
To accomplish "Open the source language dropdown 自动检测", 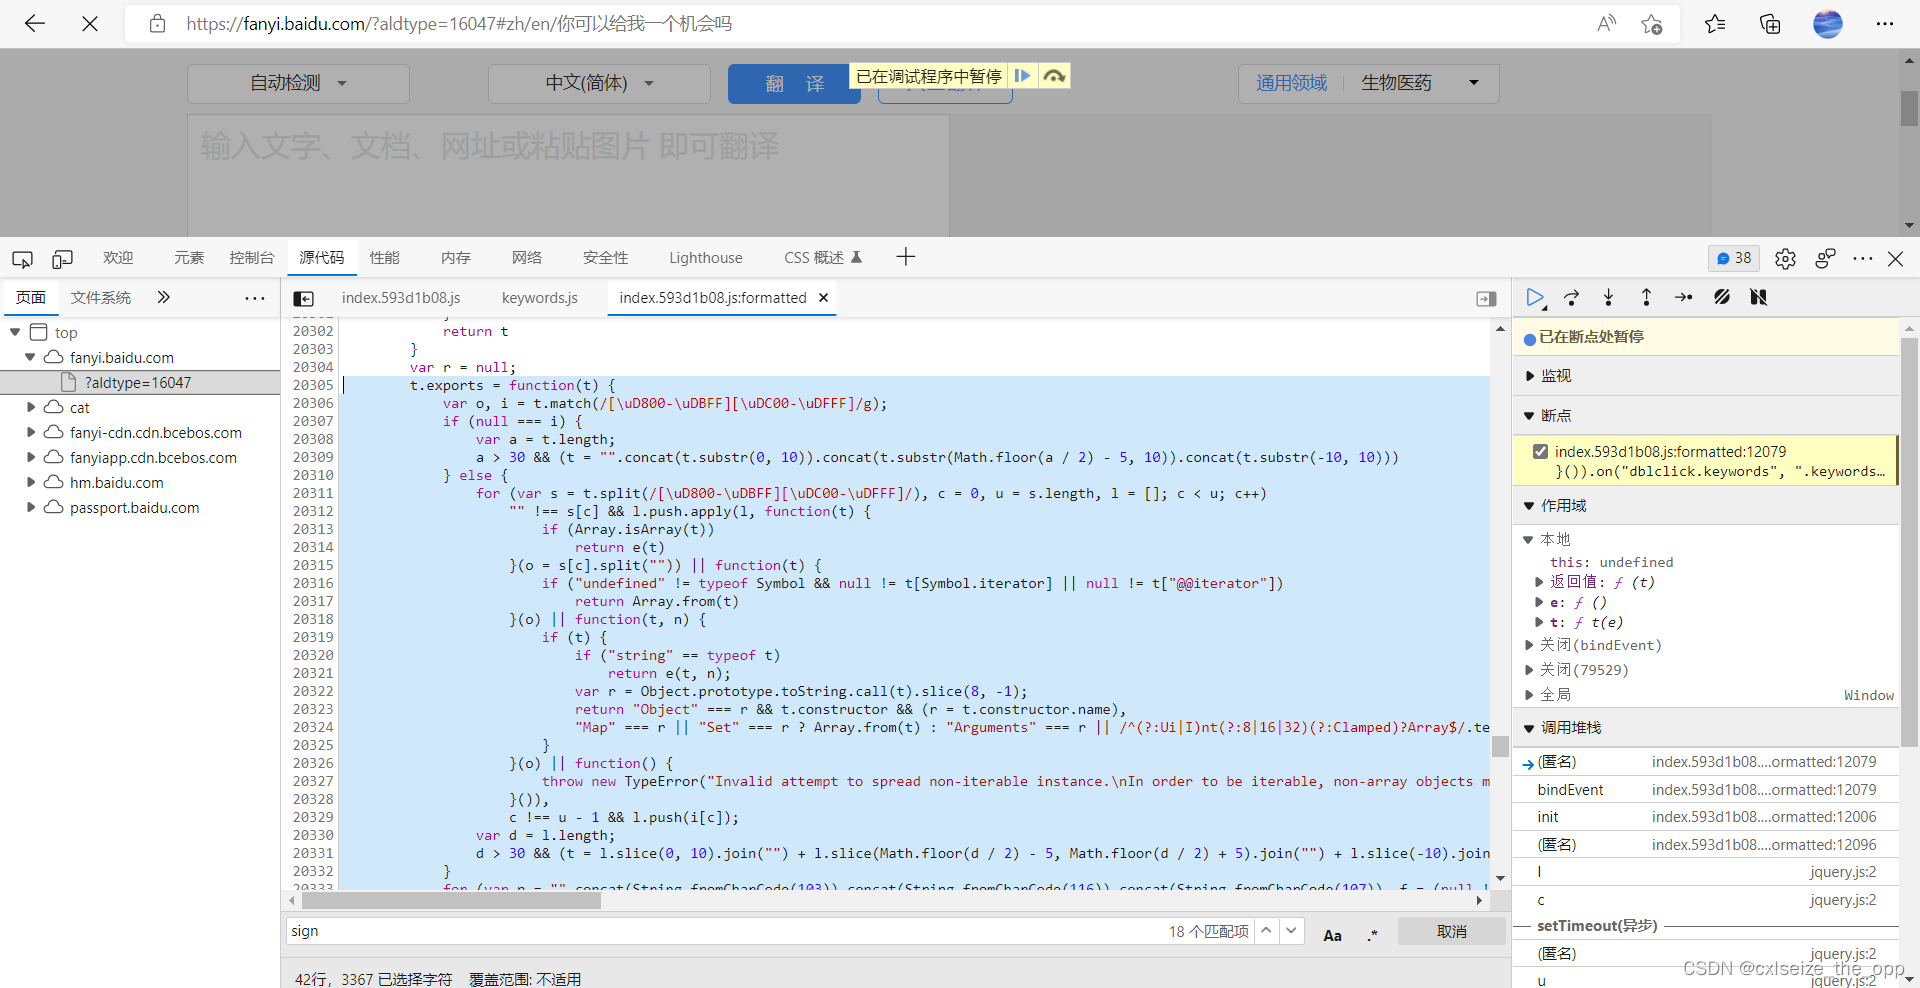I will (x=297, y=84).
